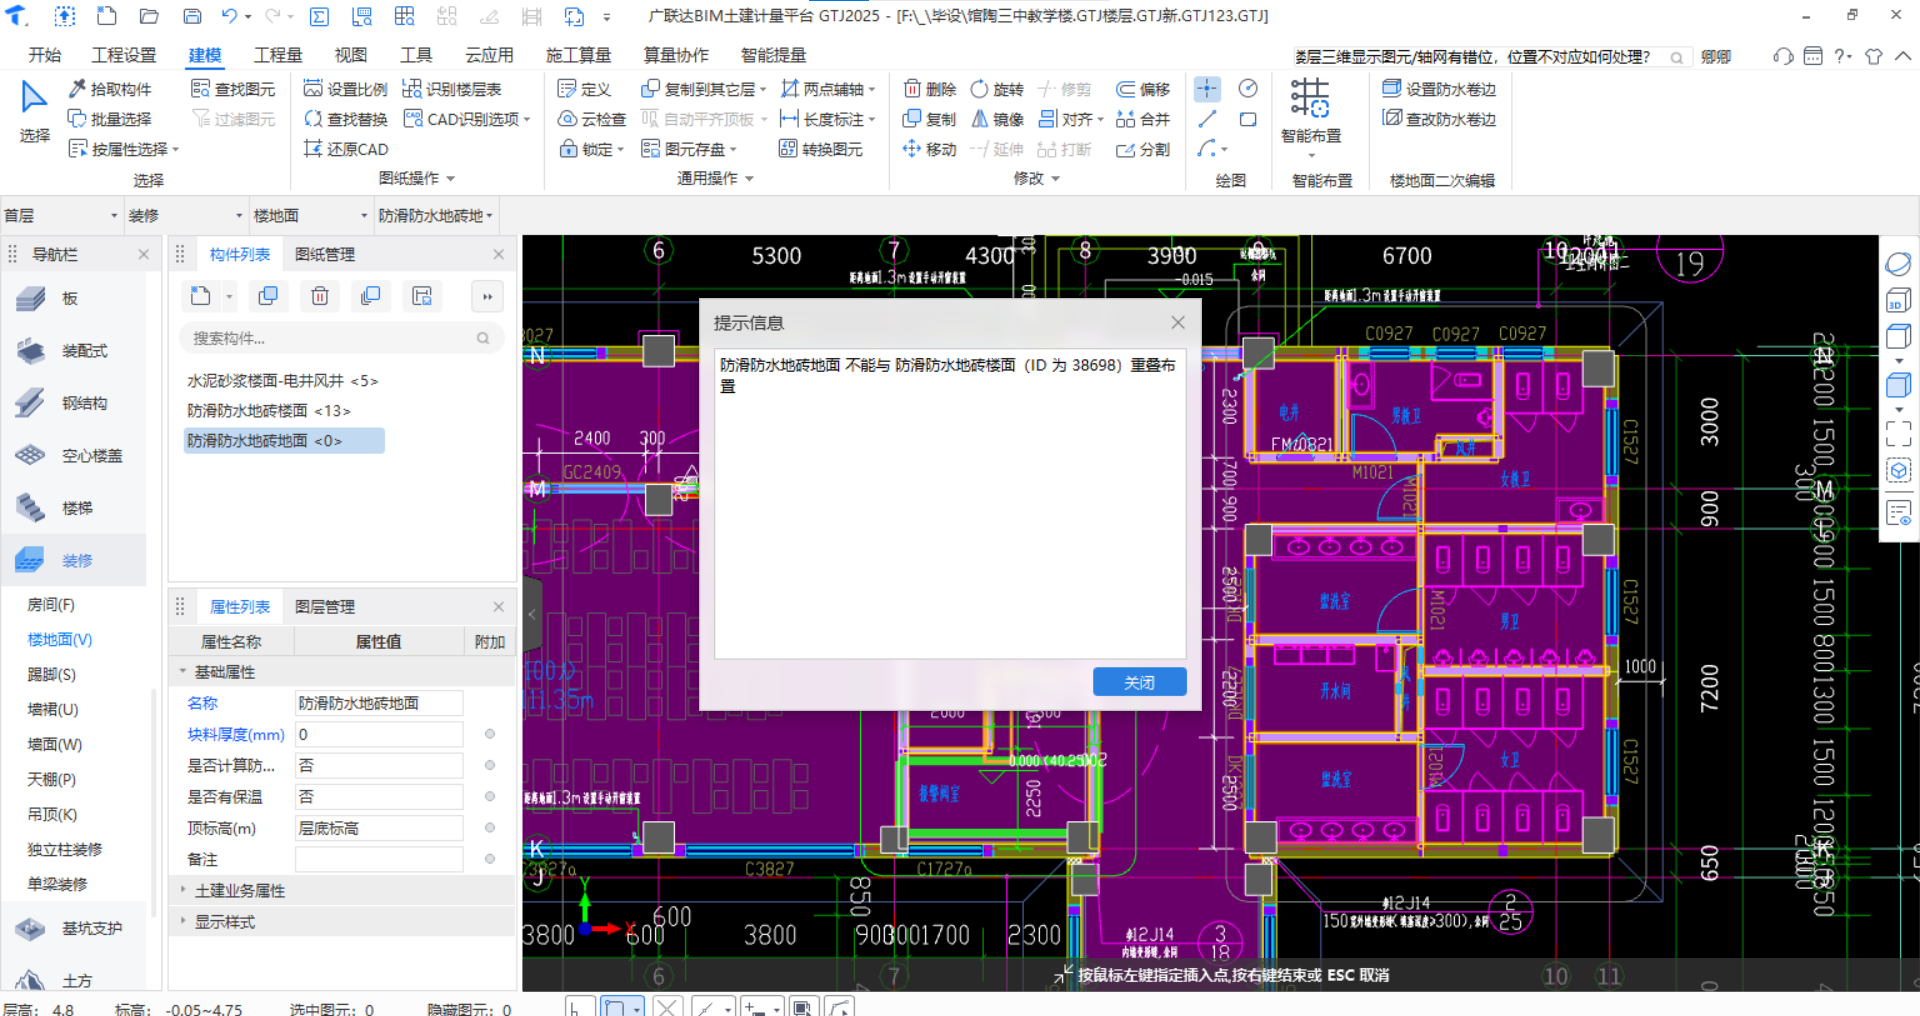Open the 楼梯 navigation category

[x=75, y=508]
